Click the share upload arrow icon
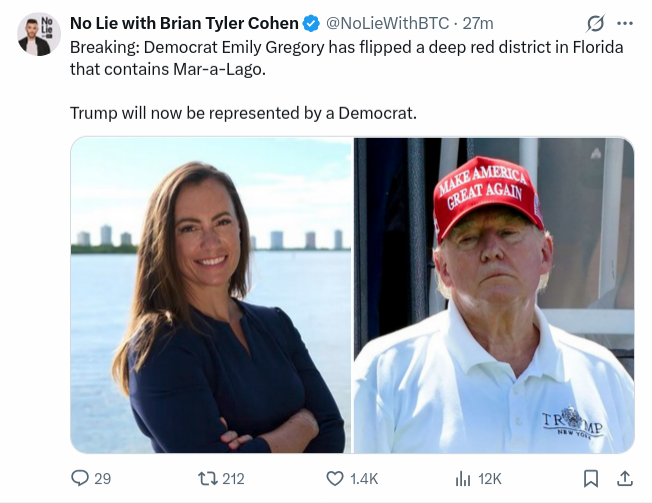The height and width of the screenshot is (503, 652). [625, 479]
